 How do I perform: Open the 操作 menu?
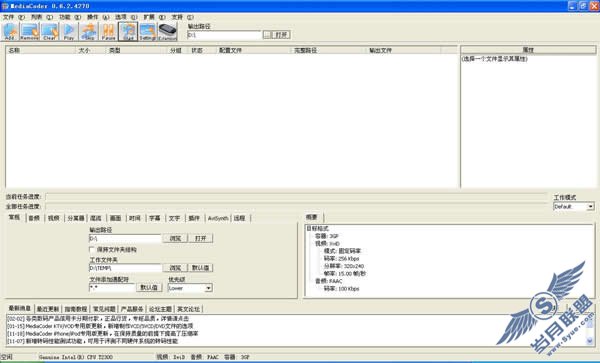98,17
